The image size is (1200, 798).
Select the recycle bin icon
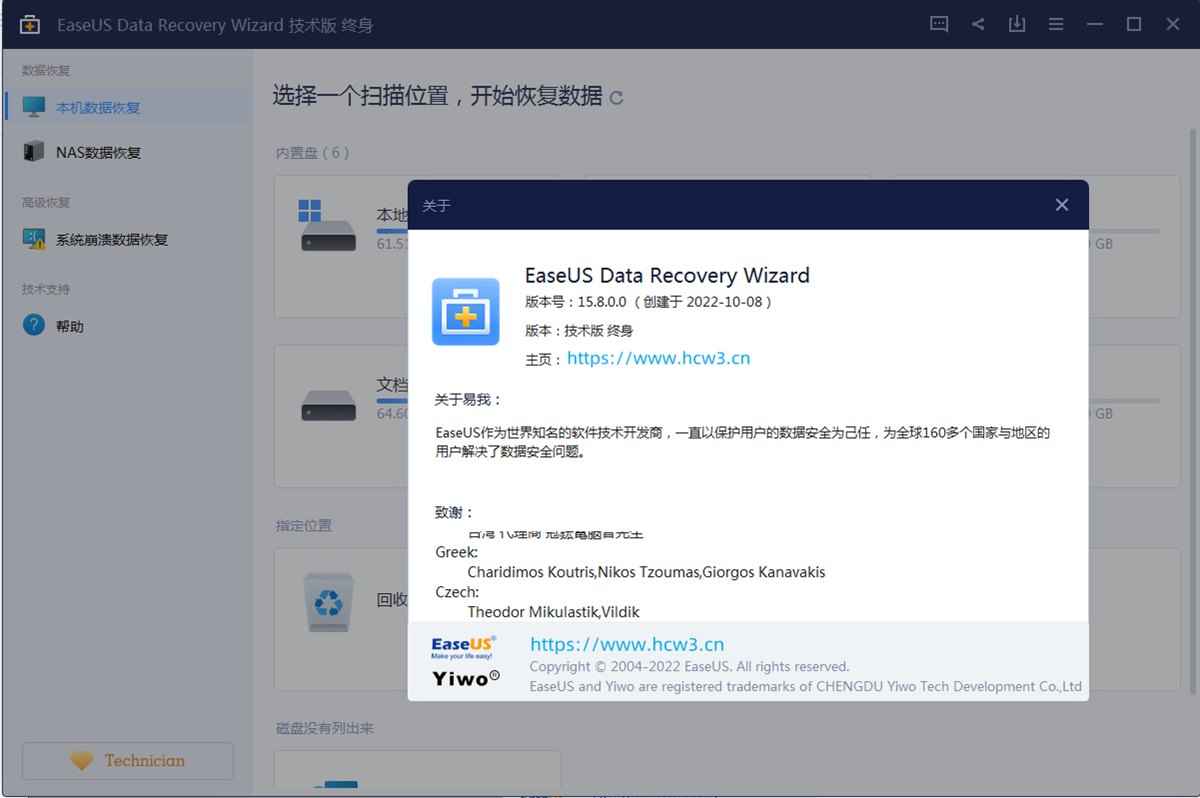328,602
